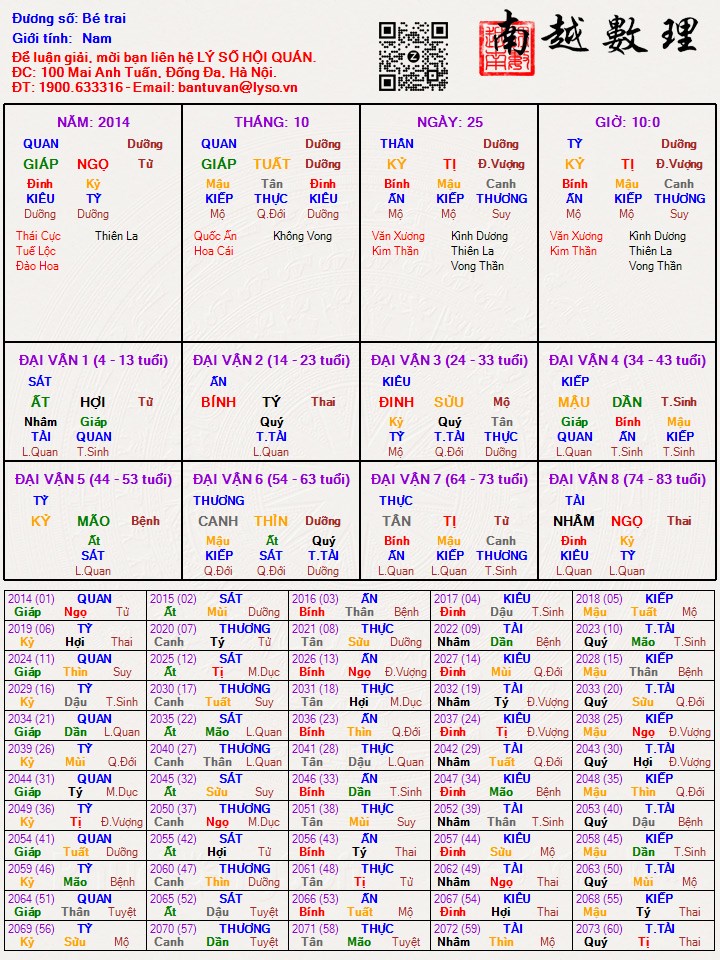
Task: Click 'THÌN' branch in Đại Vận 6
Action: click(x=271, y=521)
